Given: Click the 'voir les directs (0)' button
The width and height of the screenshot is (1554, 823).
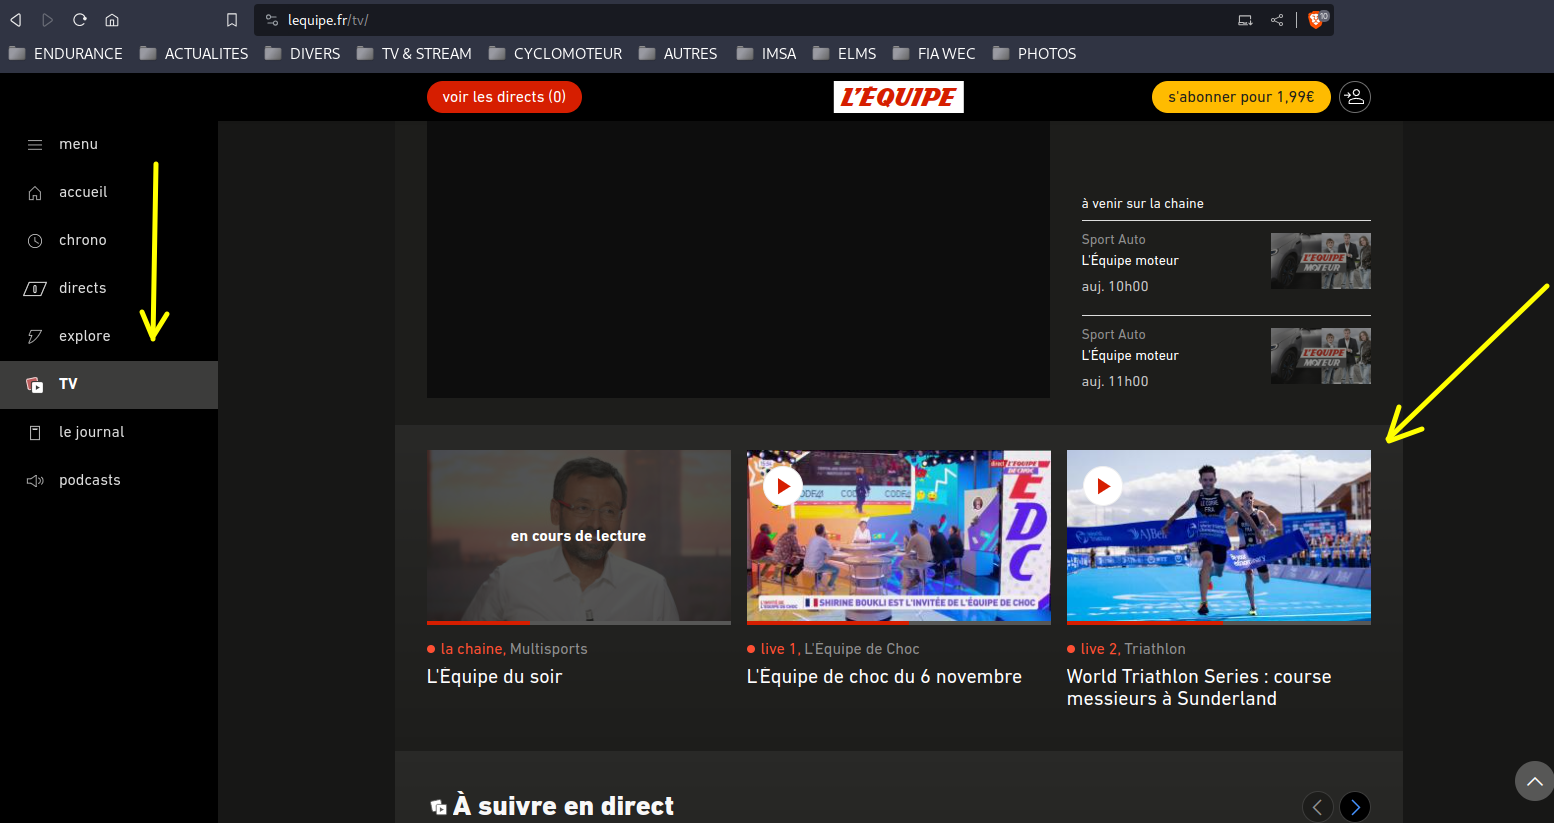Looking at the screenshot, I should [x=504, y=97].
